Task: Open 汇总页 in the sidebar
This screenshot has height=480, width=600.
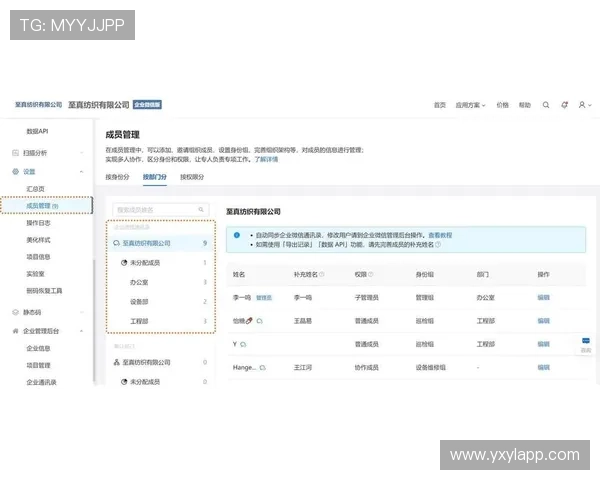Action: coord(35,189)
